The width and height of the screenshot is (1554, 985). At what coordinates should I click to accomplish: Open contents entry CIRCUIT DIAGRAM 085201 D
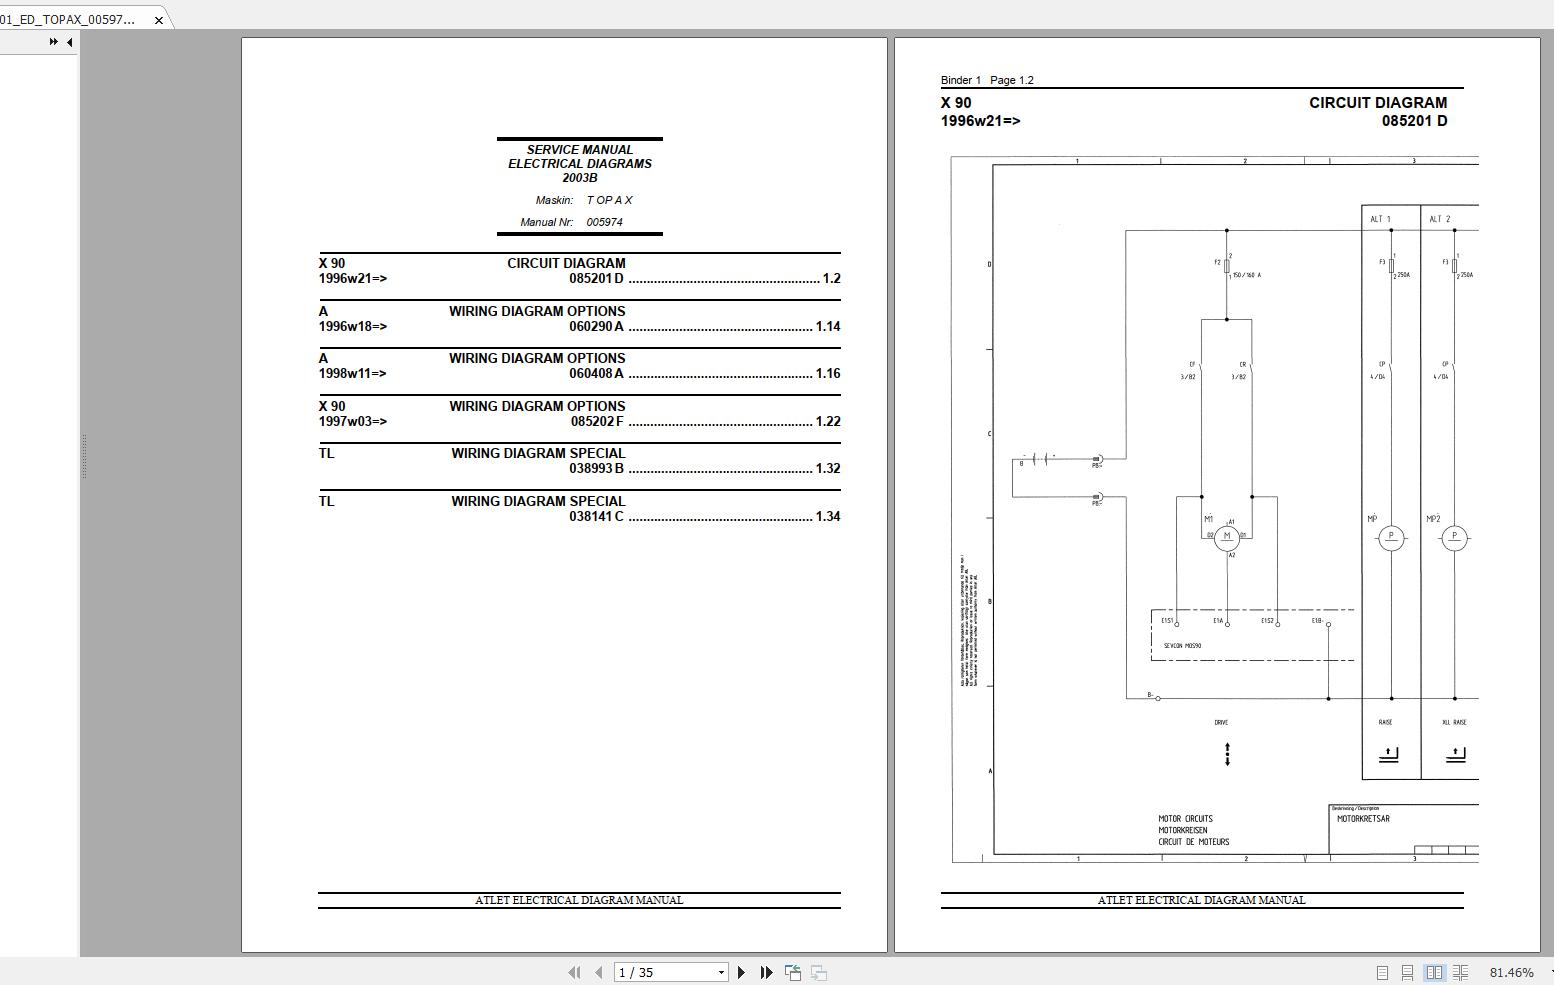click(x=579, y=271)
